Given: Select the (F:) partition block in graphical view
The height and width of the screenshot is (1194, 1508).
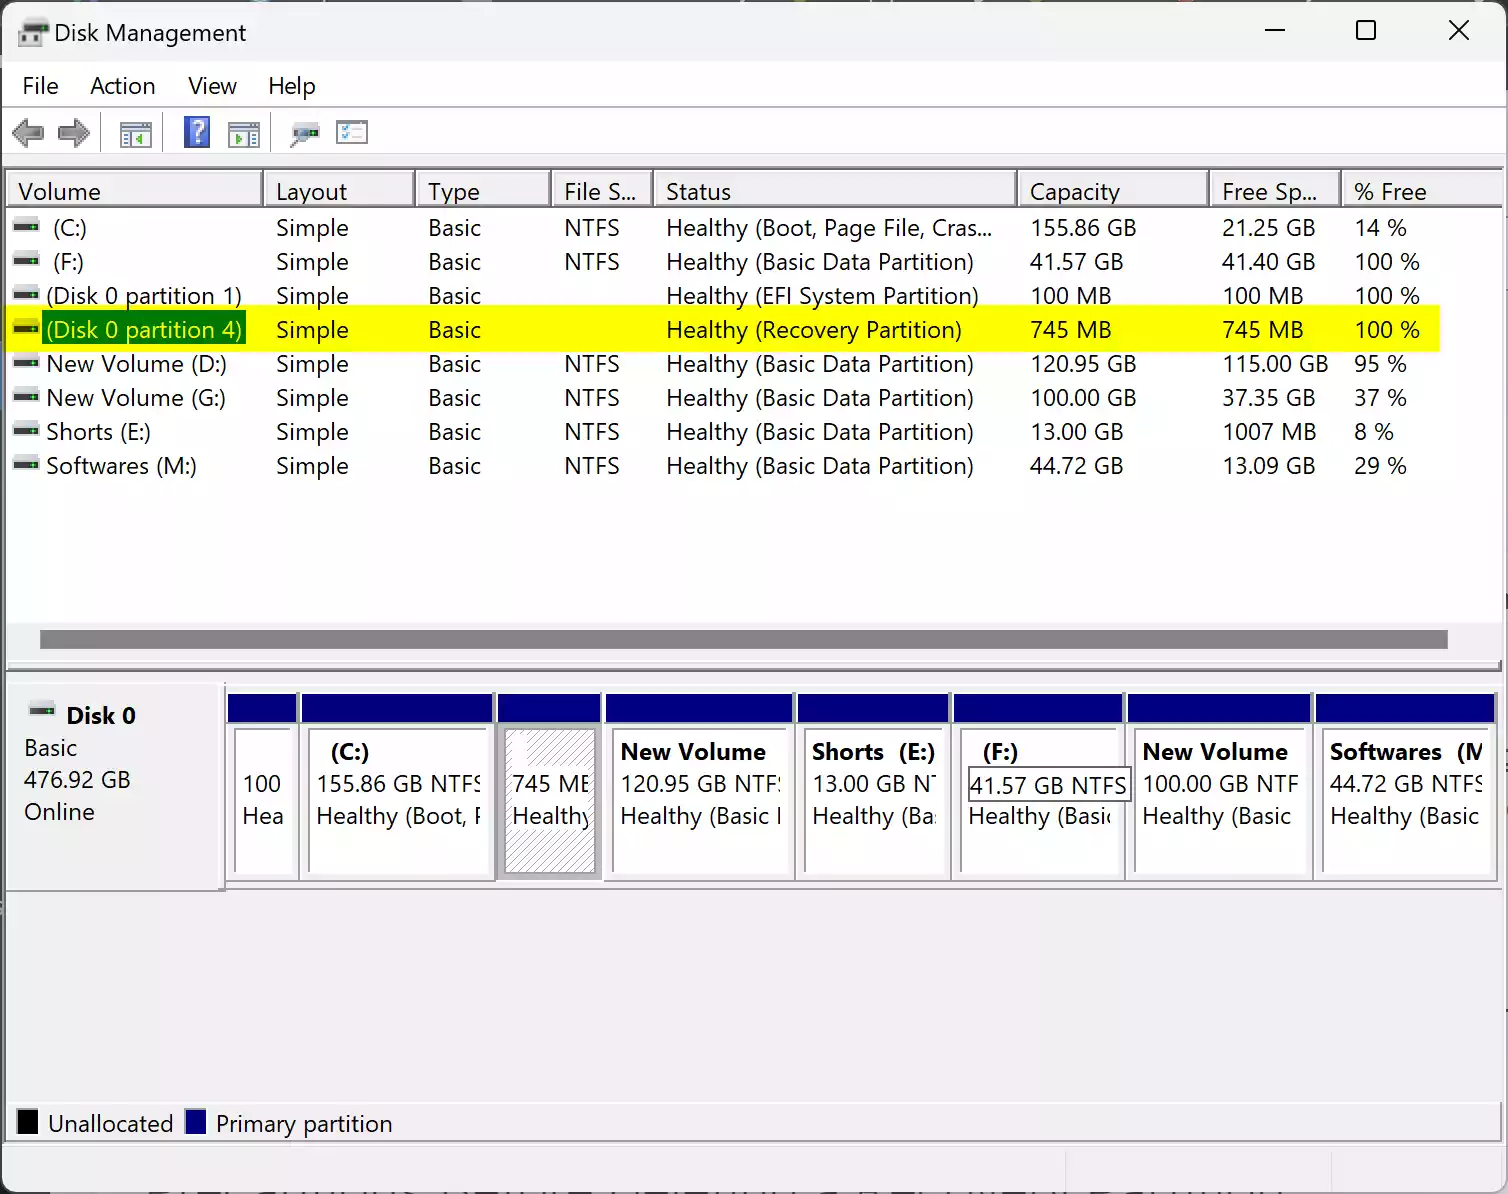Looking at the screenshot, I should pyautogui.click(x=1040, y=800).
